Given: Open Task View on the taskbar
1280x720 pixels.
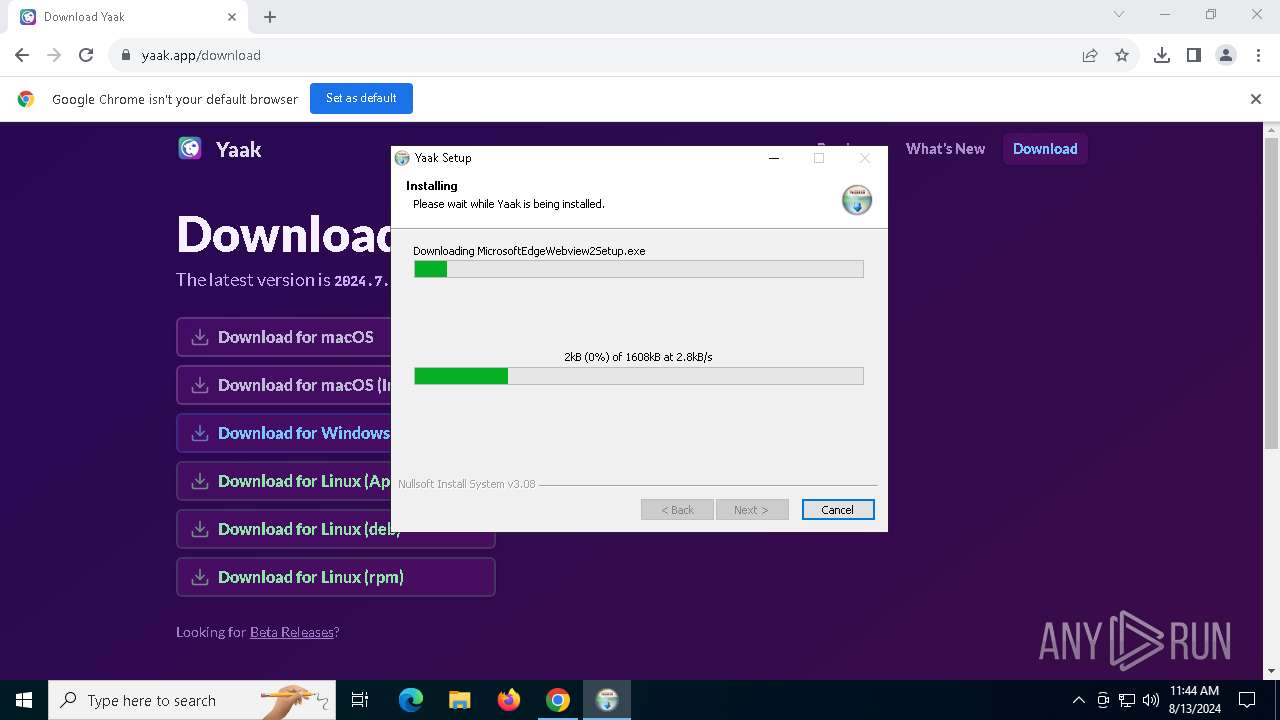Looking at the screenshot, I should pyautogui.click(x=360, y=700).
